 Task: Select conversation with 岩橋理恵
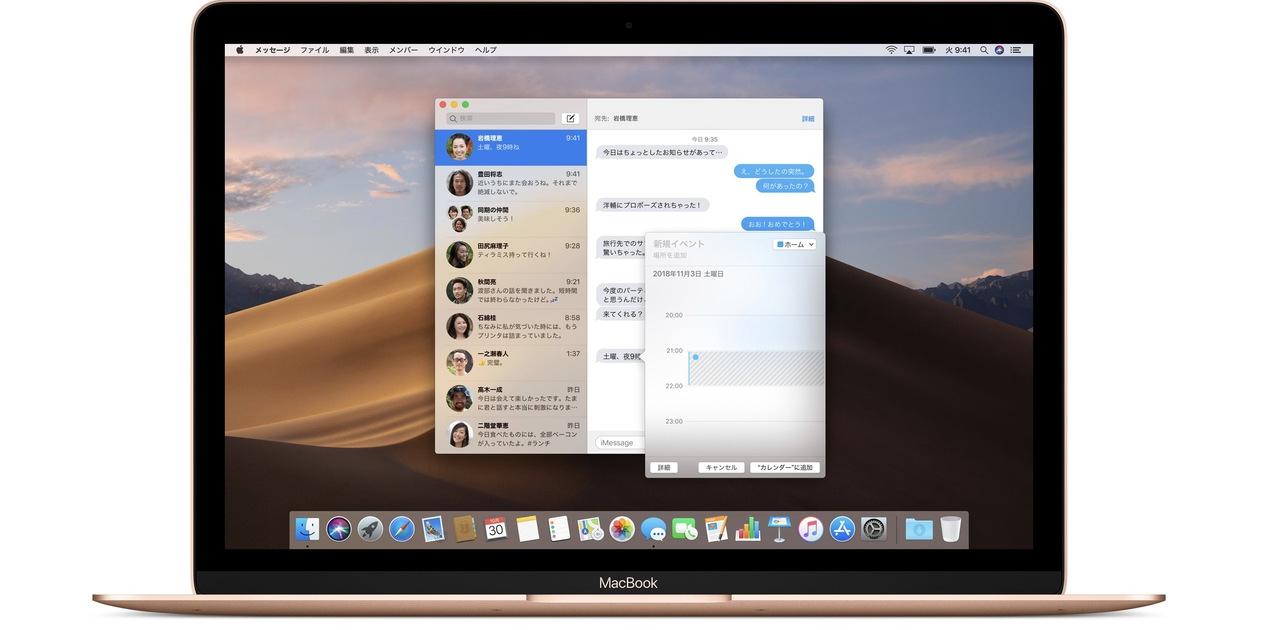(511, 147)
